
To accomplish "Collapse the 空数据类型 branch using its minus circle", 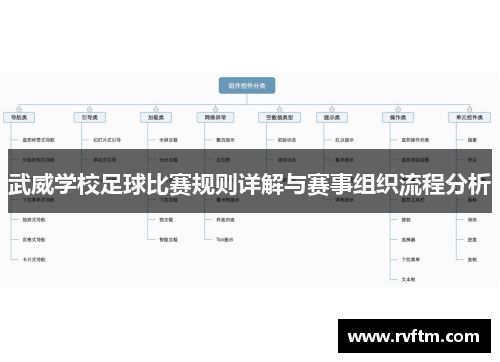I will click(x=279, y=109).
